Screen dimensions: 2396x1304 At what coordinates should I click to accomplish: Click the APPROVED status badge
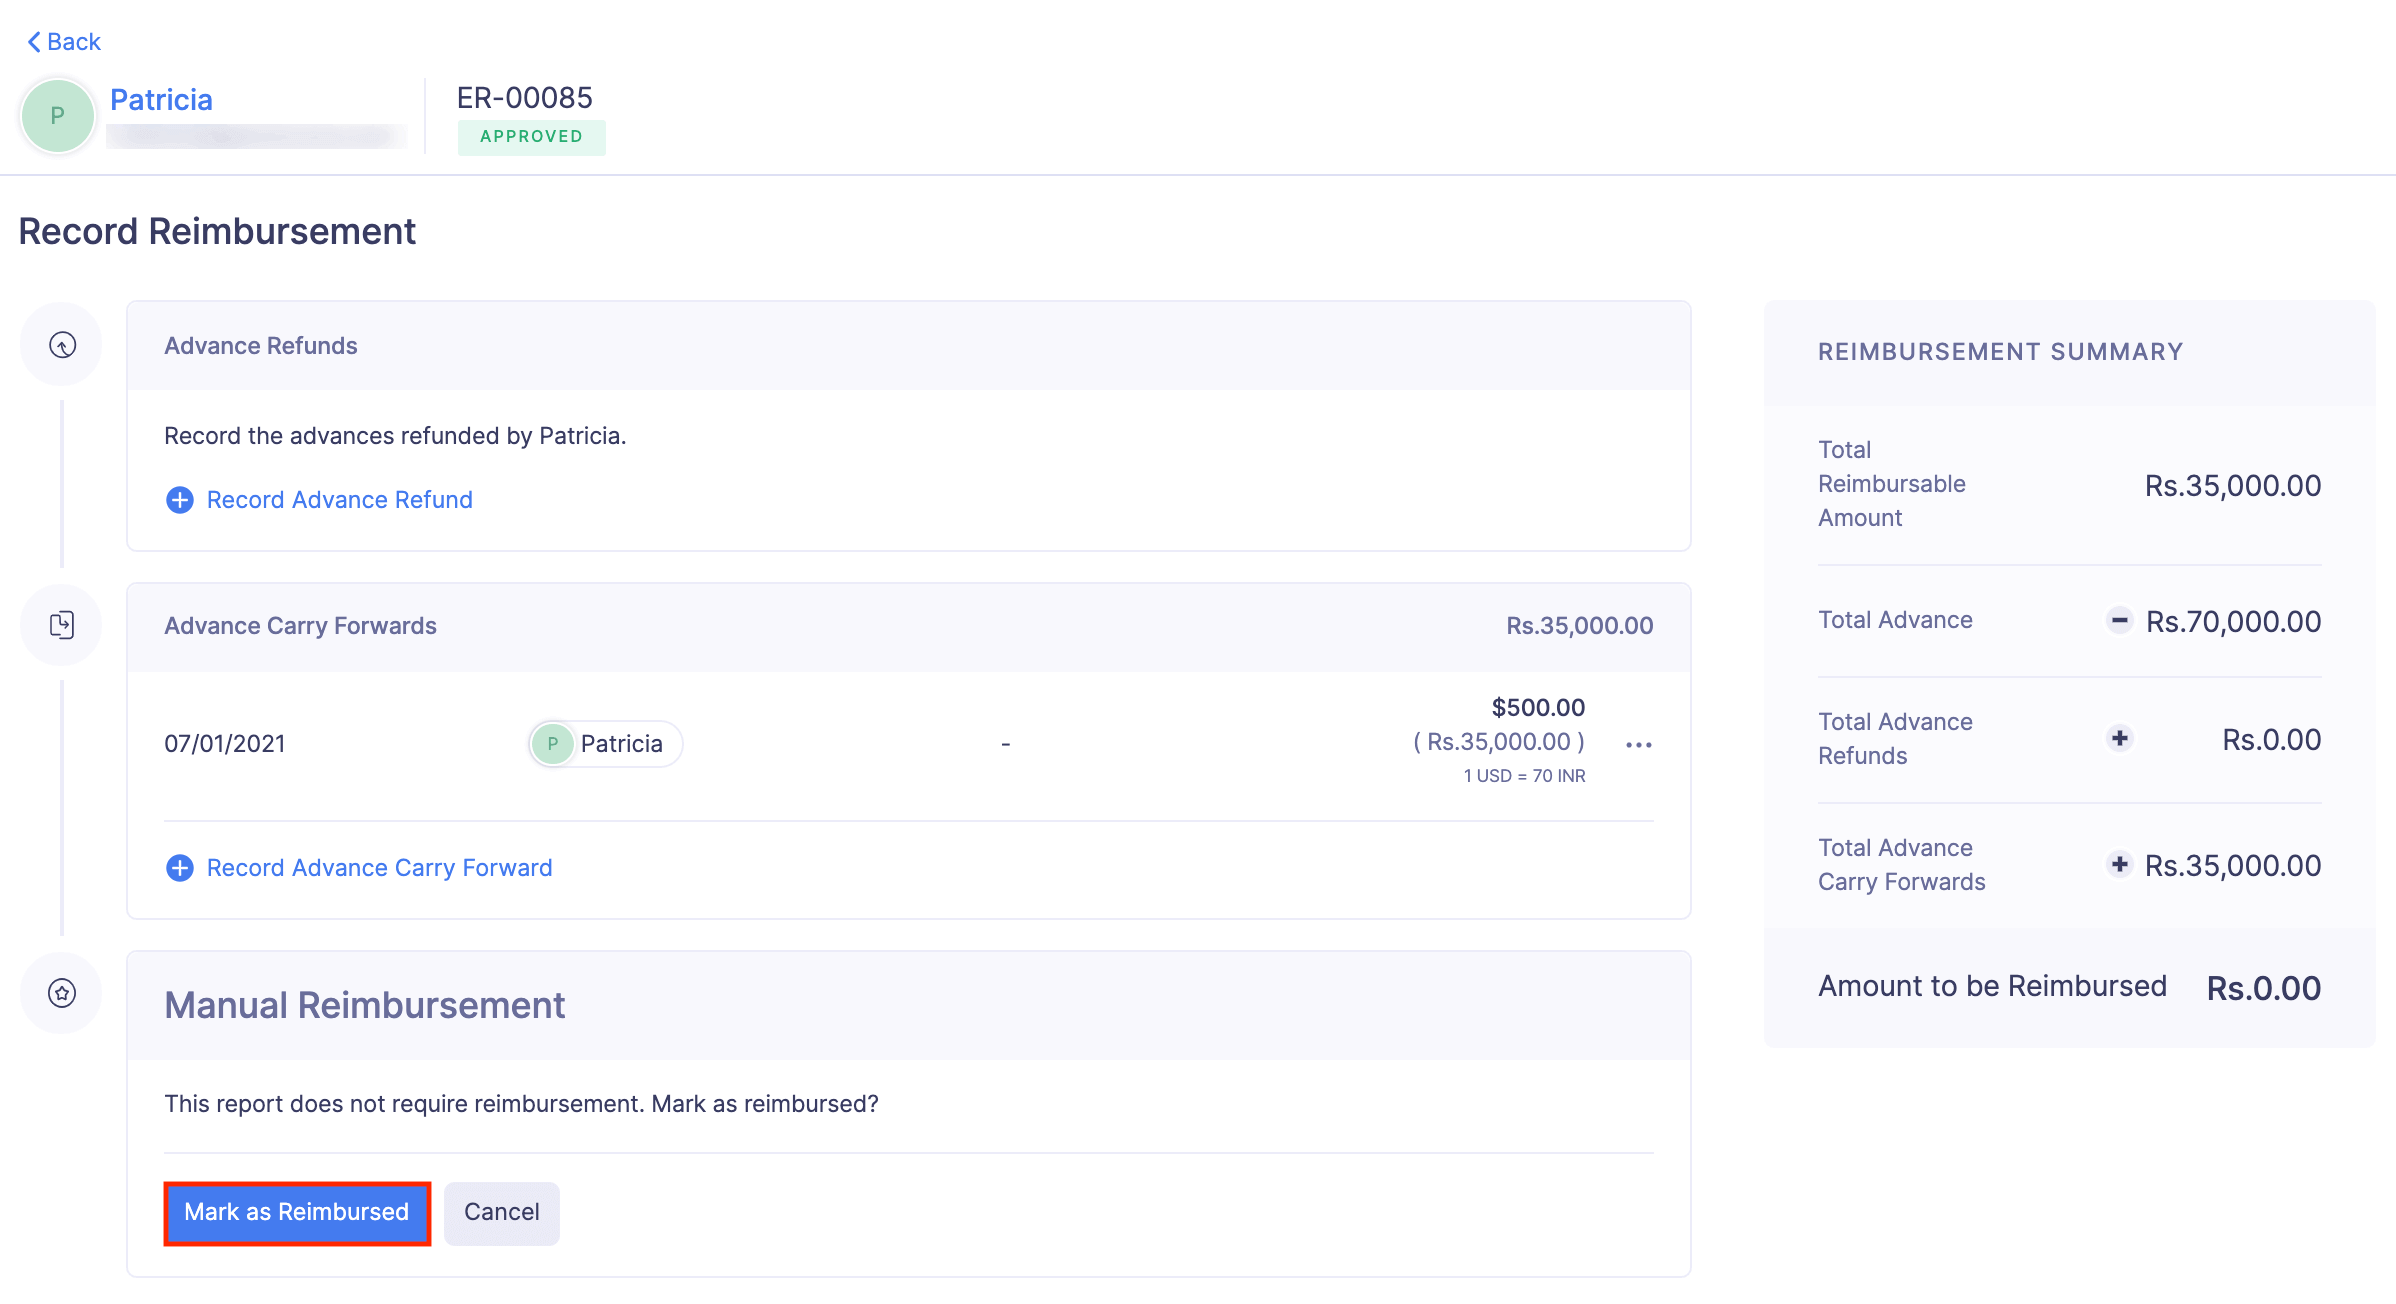point(531,137)
